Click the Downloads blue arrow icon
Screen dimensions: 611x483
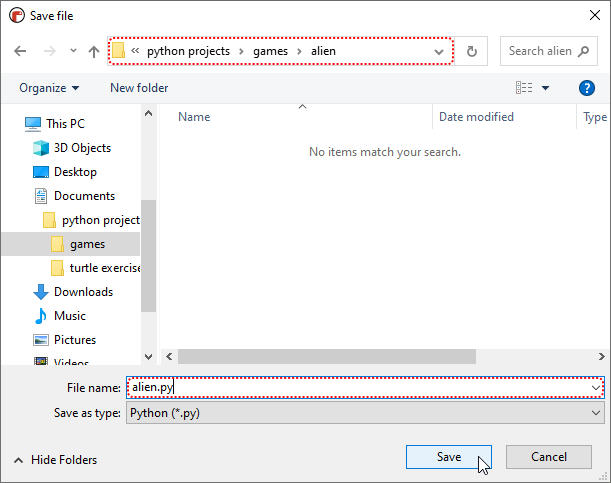click(41, 292)
